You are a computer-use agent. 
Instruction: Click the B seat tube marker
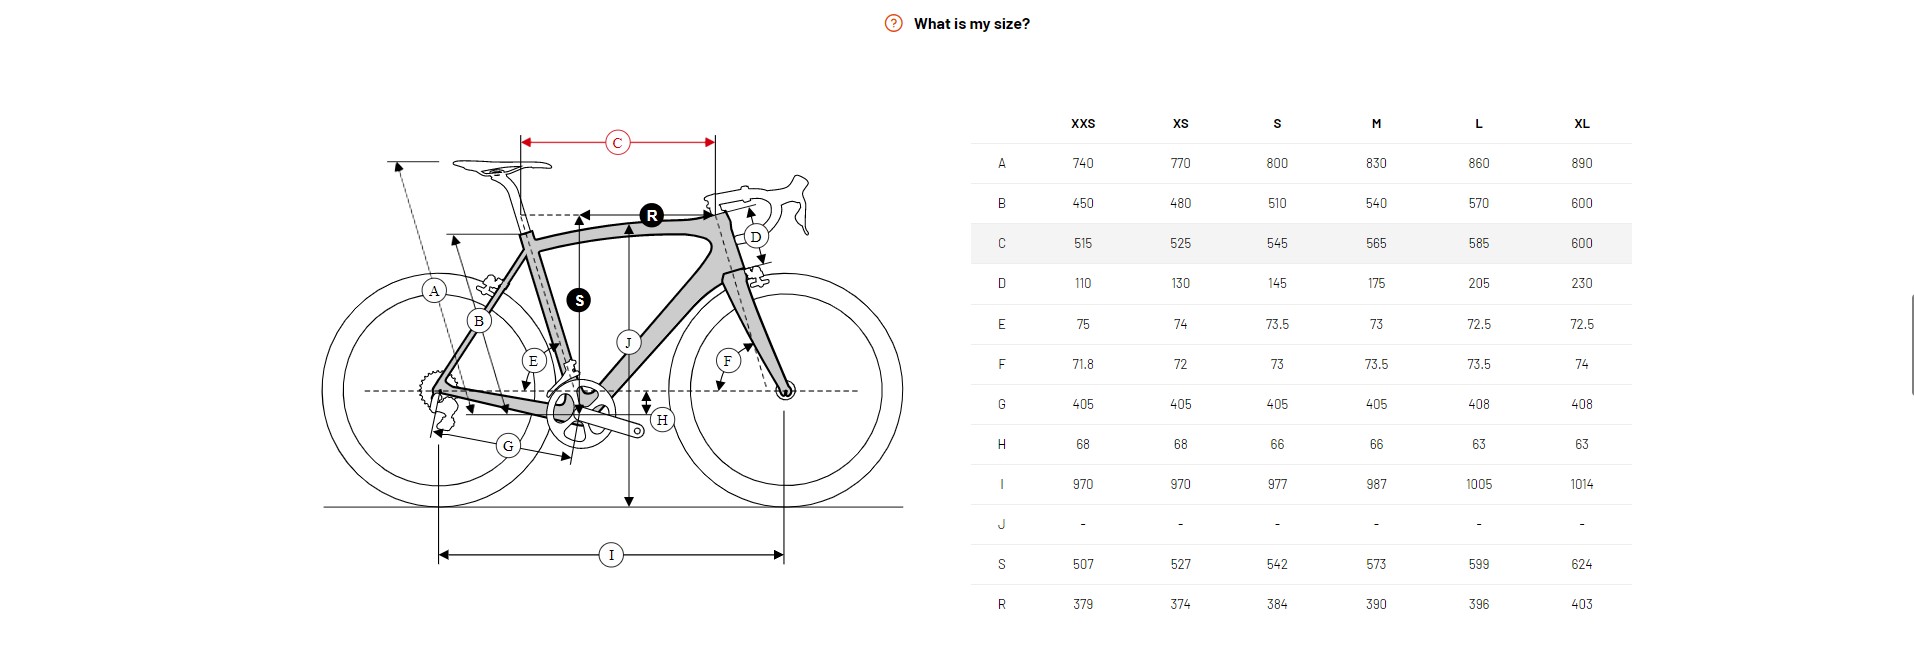tap(479, 321)
